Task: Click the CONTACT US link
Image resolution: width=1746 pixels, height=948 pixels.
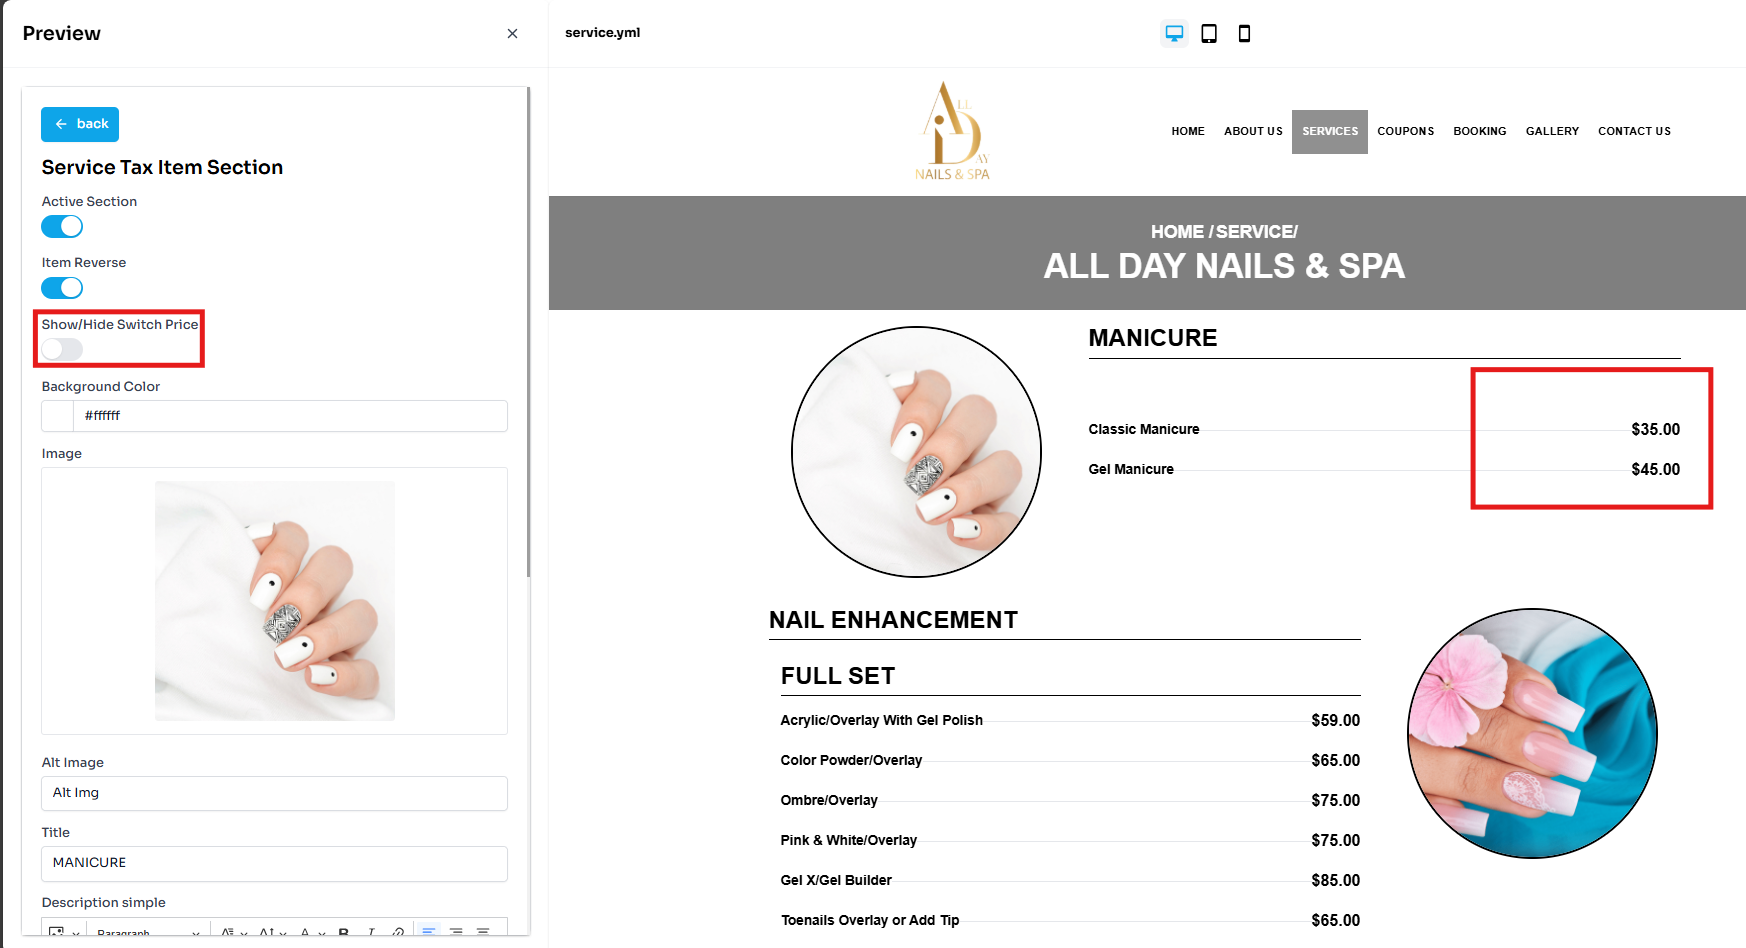Action: pos(1634,131)
